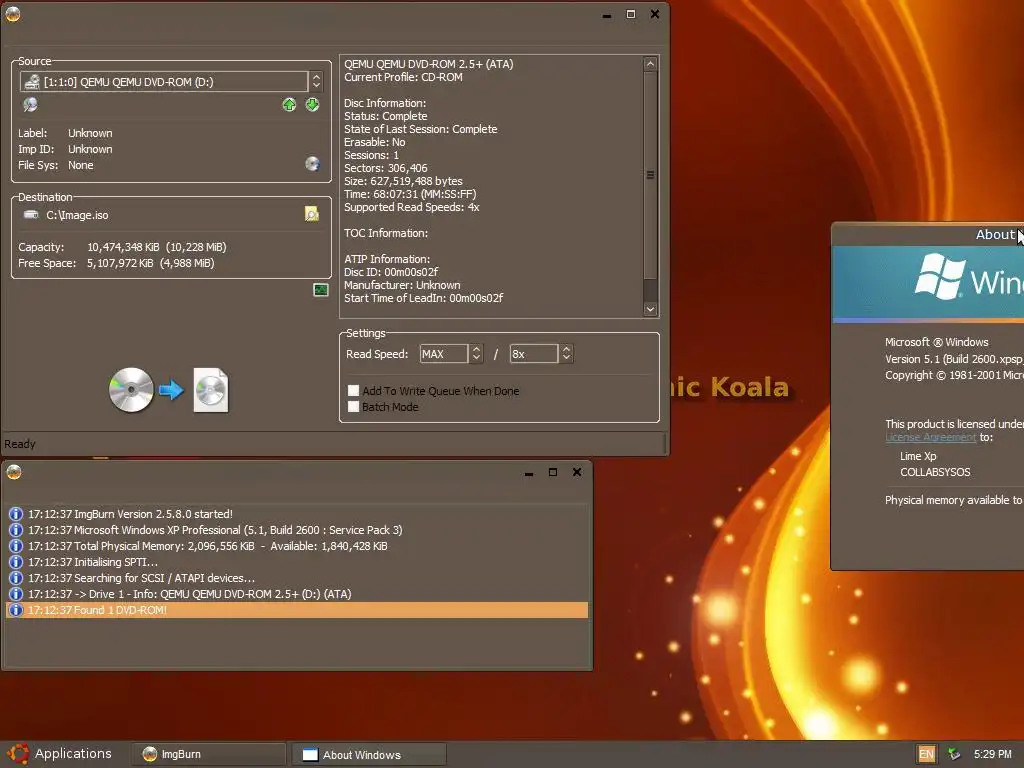The height and width of the screenshot is (768, 1024).
Task: Click the clock showing 5:29 PM
Action: 993,754
